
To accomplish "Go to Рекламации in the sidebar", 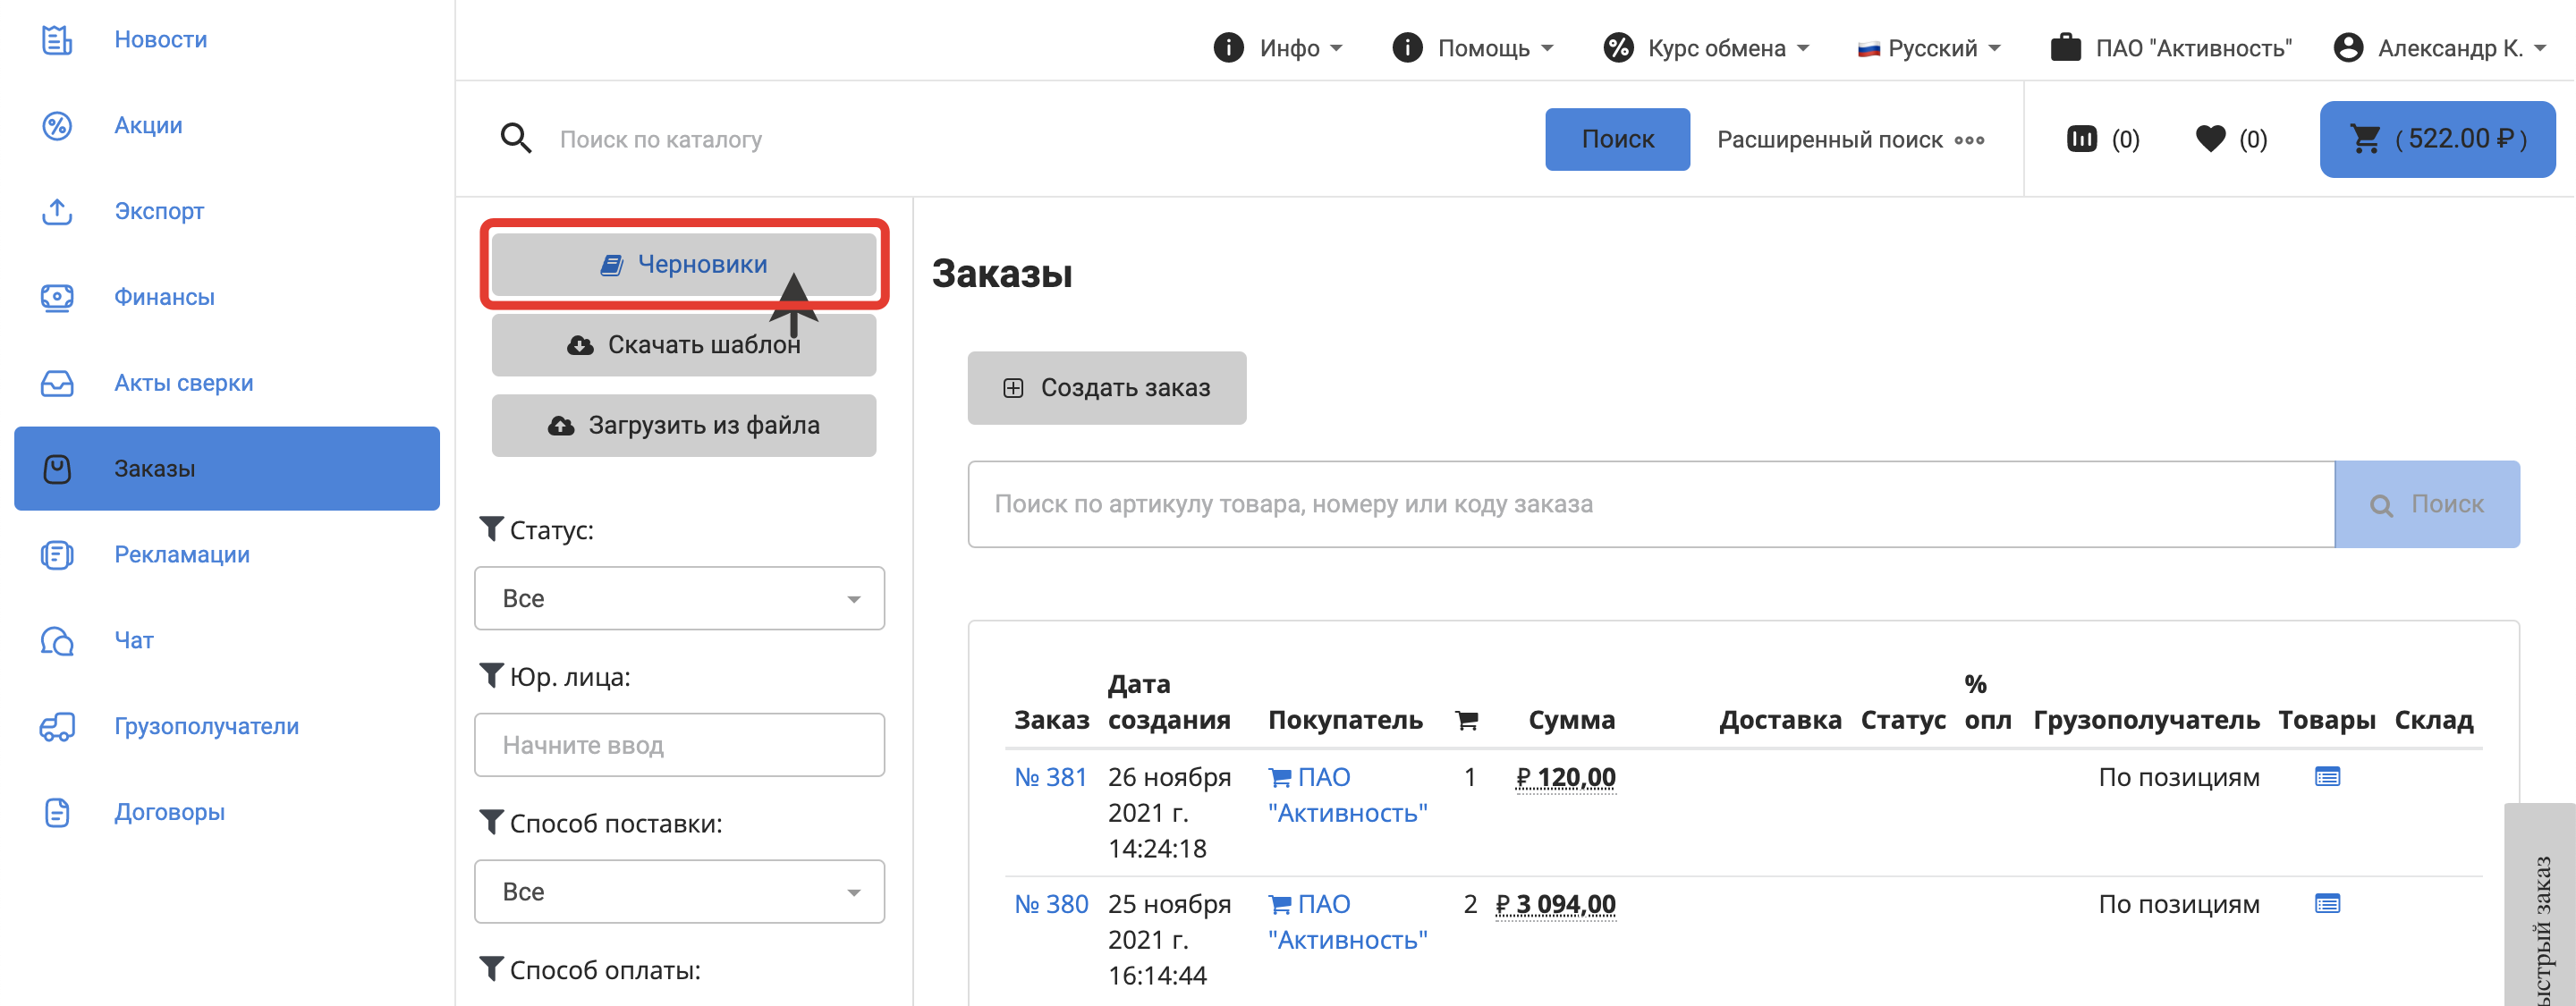I will coord(181,554).
